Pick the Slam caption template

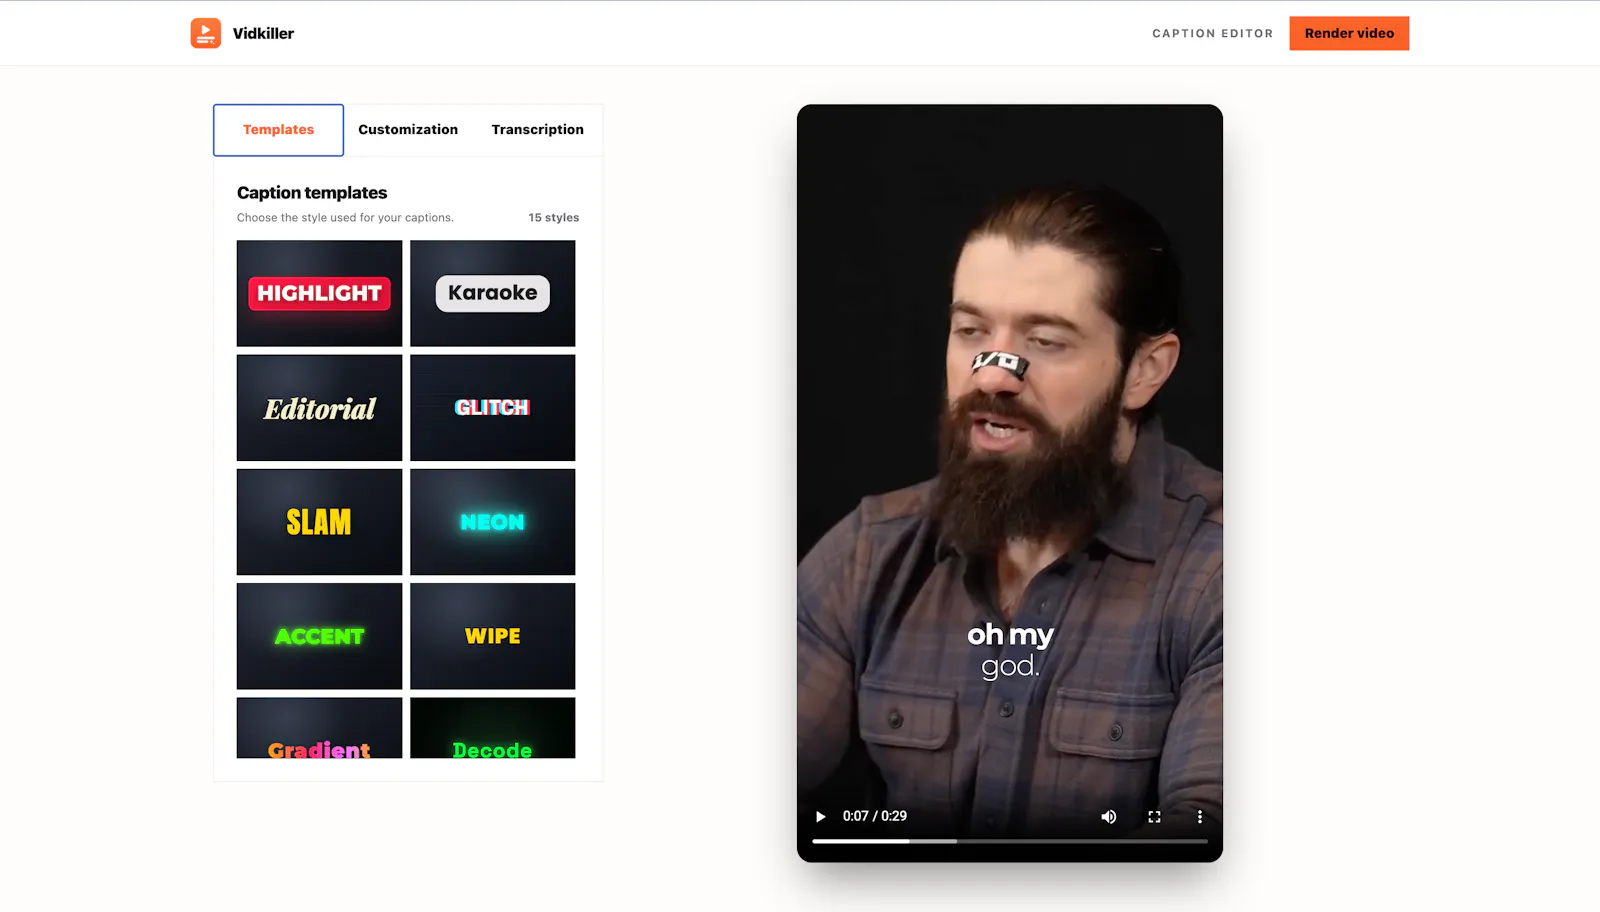pyautogui.click(x=319, y=522)
